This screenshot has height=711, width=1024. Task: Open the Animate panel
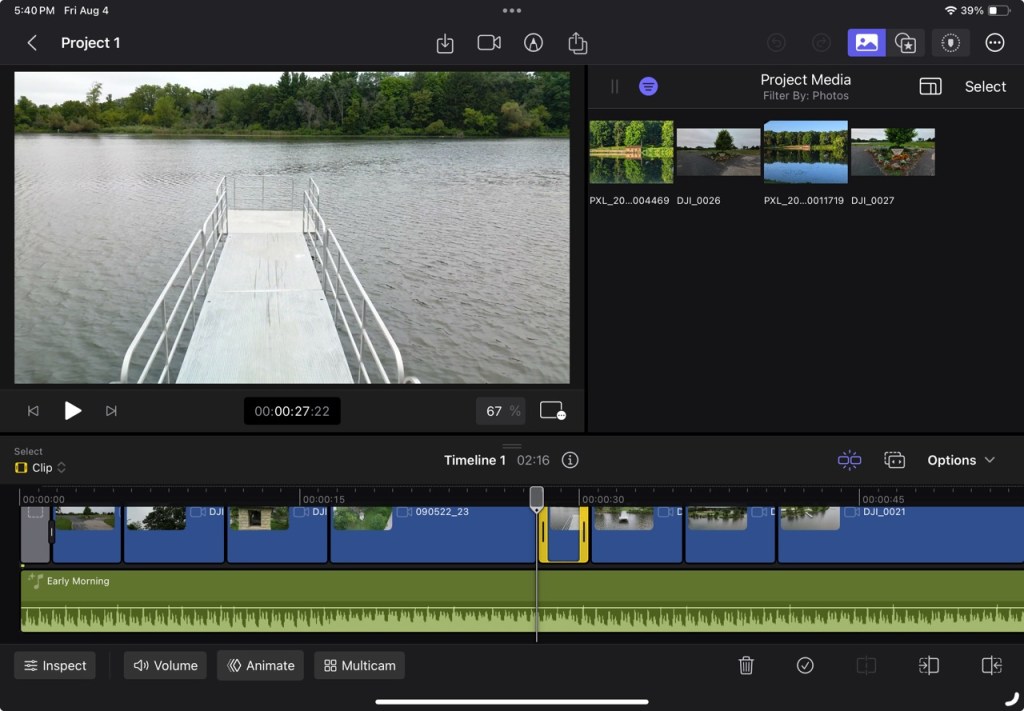(x=260, y=665)
